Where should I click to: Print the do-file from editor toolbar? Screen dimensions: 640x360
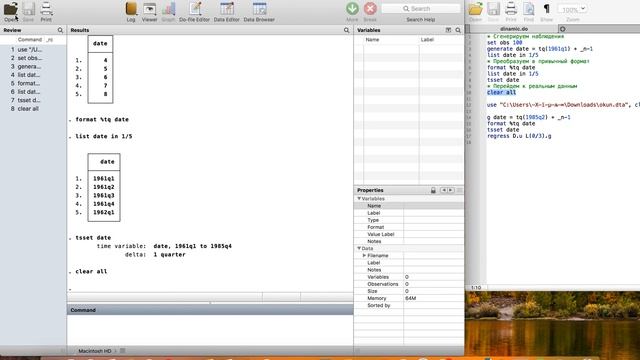(511, 11)
